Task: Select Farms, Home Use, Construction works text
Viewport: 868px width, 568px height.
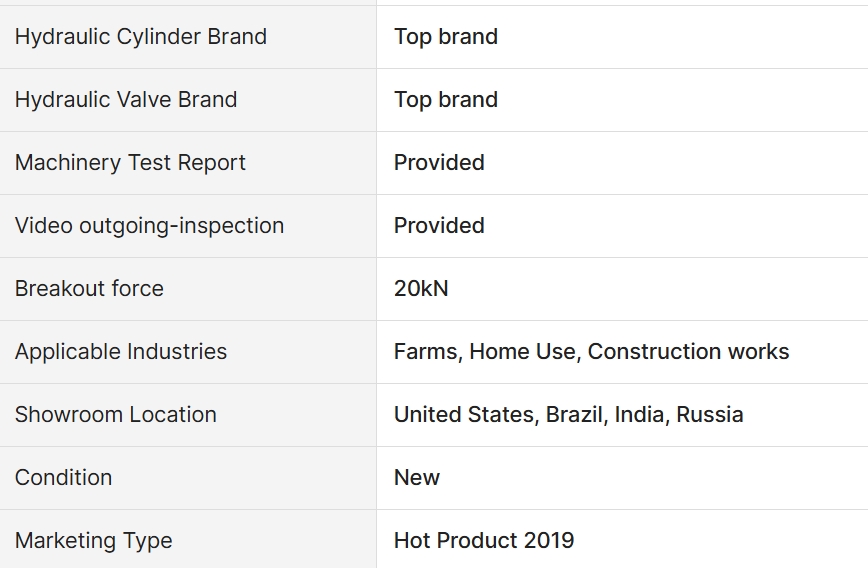Action: (x=591, y=352)
